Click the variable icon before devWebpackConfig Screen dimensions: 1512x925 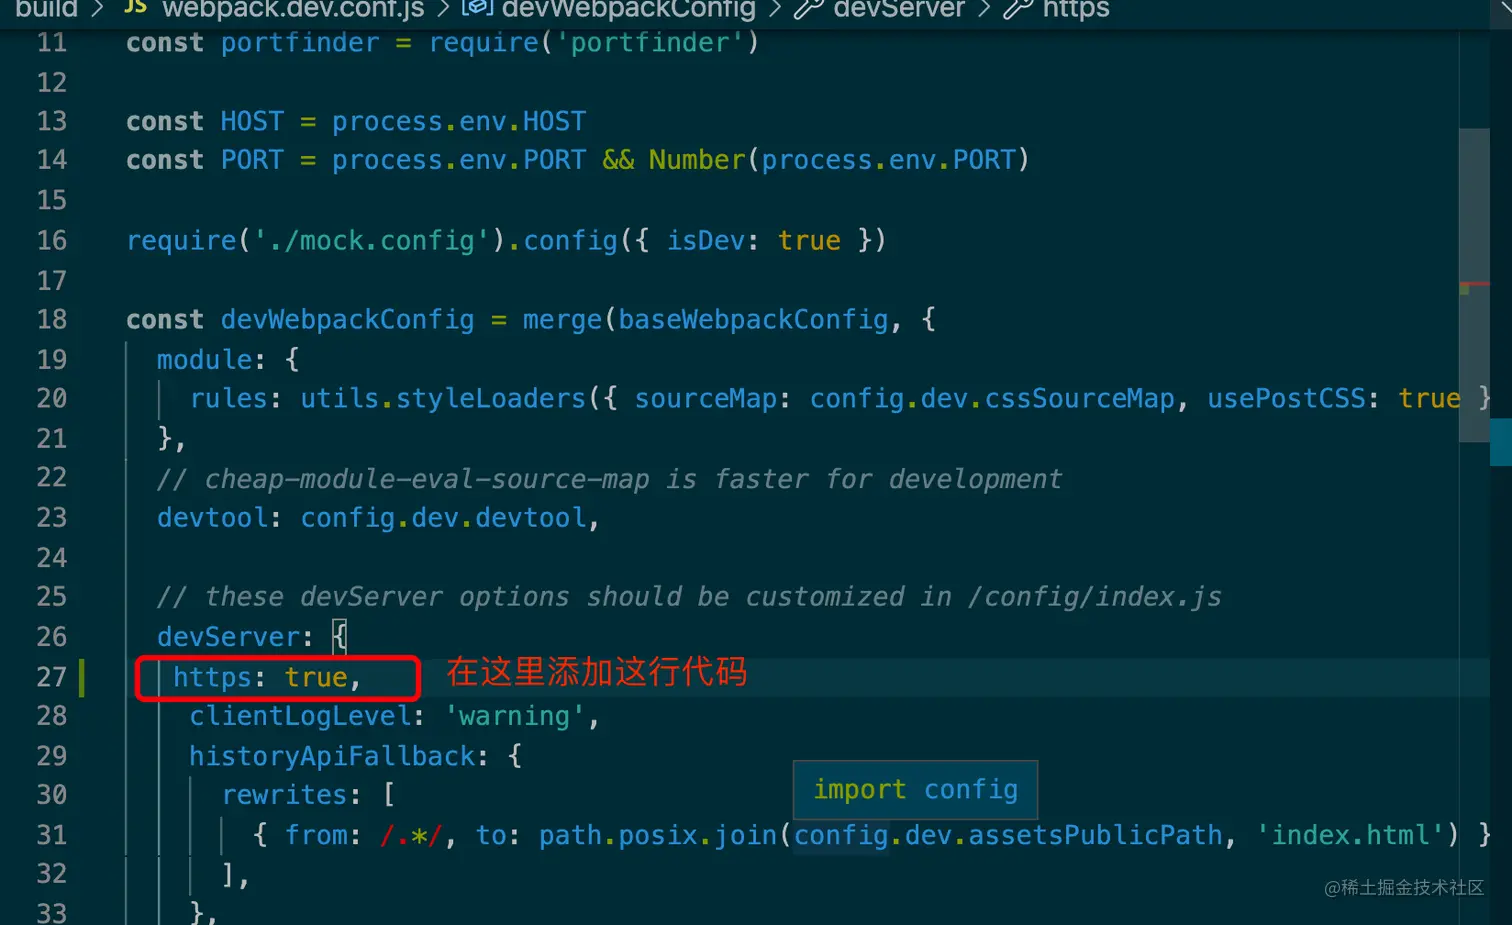pos(477,8)
